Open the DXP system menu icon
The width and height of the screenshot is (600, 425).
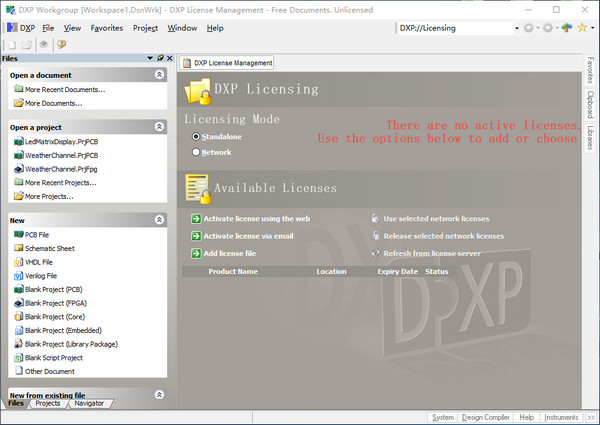(x=12, y=28)
